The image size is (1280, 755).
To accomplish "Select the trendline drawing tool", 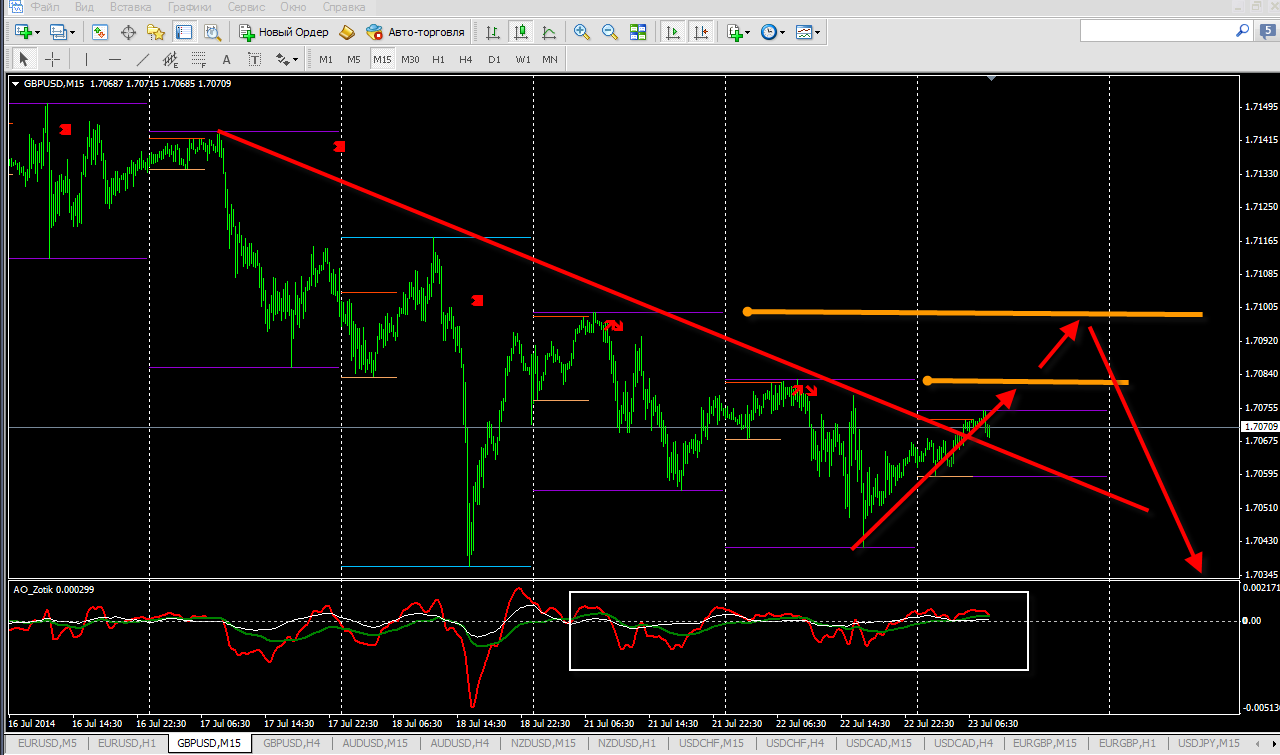I will 143,59.
